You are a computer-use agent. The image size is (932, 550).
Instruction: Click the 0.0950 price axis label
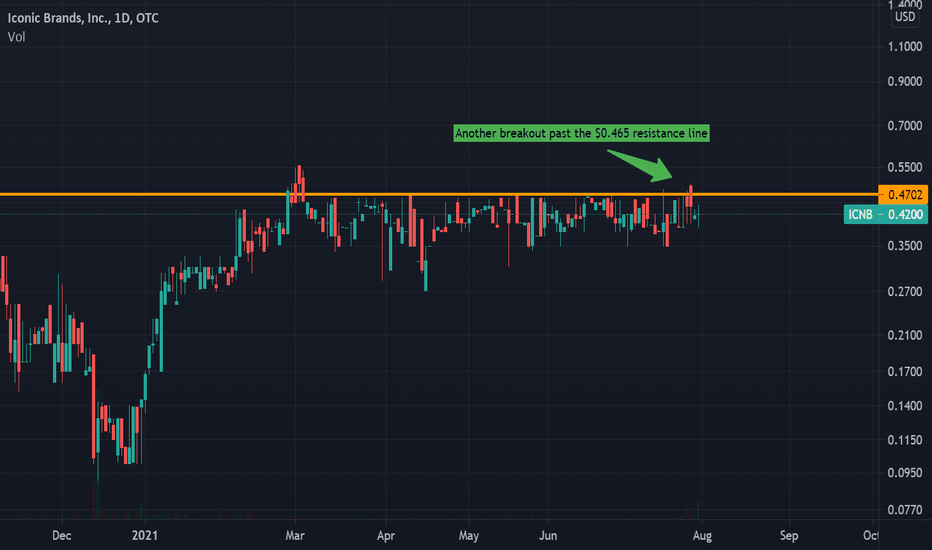[x=905, y=473]
